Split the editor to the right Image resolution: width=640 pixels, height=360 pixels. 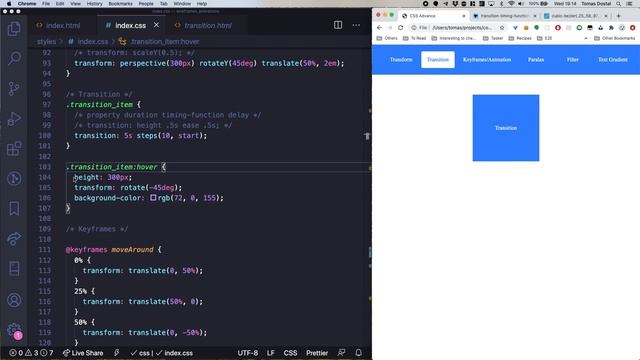[x=338, y=25]
